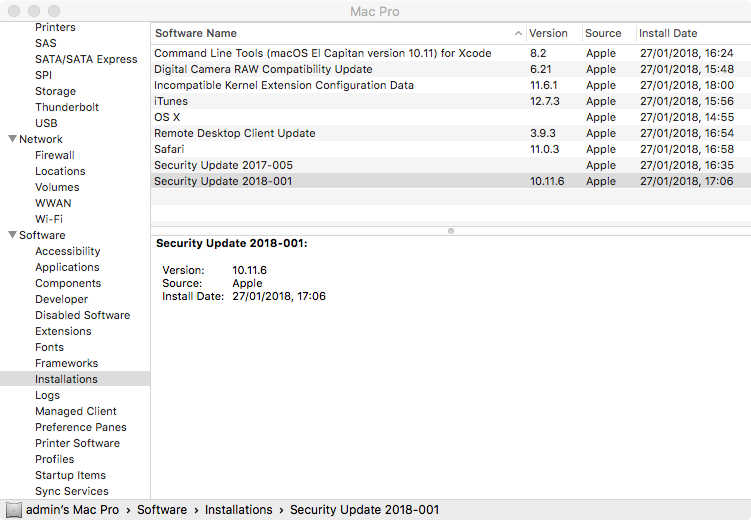The image size is (751, 520).
Task: Sort by Version column header
Action: coord(548,33)
